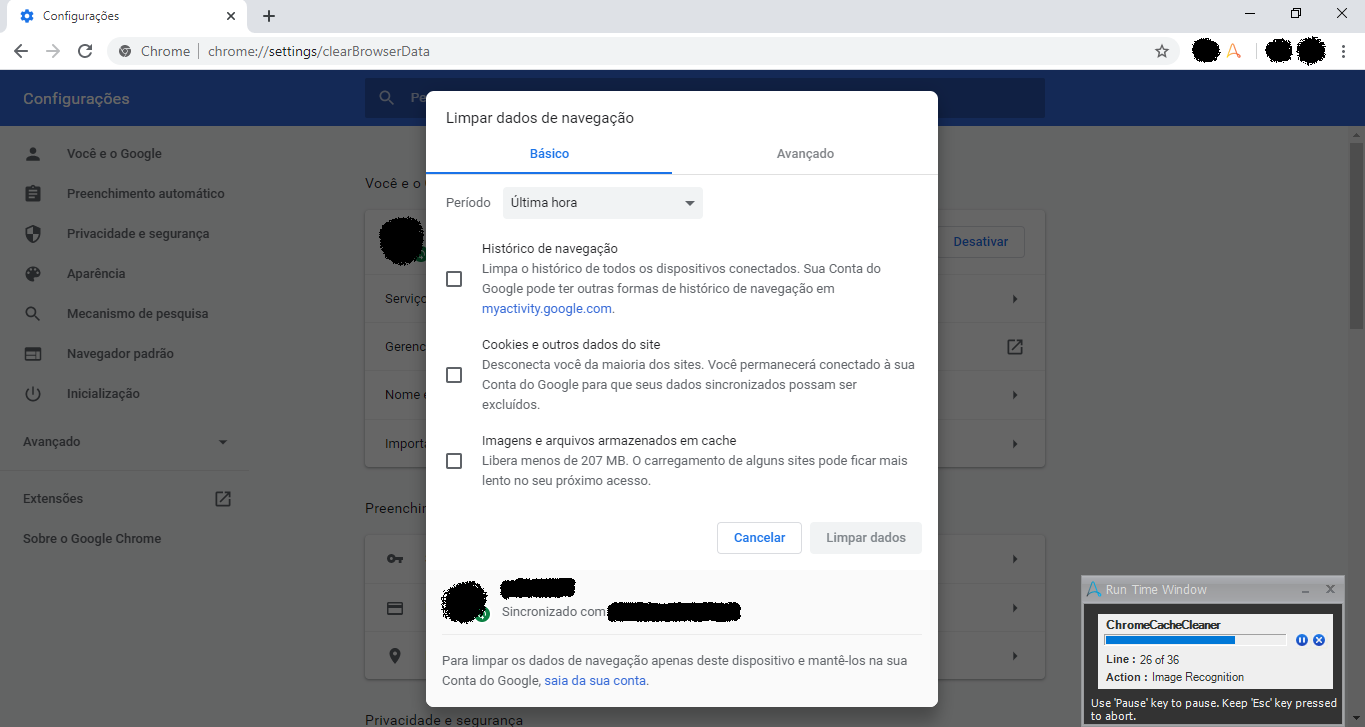Minimize the Run Time Window
The height and width of the screenshot is (727, 1365).
coord(1307,590)
